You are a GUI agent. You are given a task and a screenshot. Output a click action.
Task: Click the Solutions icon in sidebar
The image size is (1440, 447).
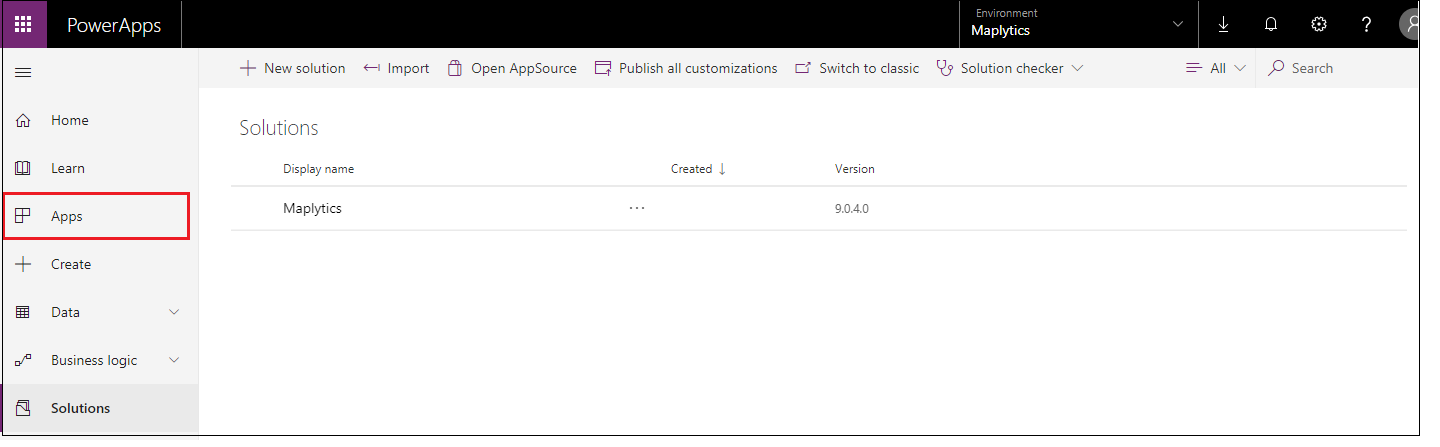point(23,408)
